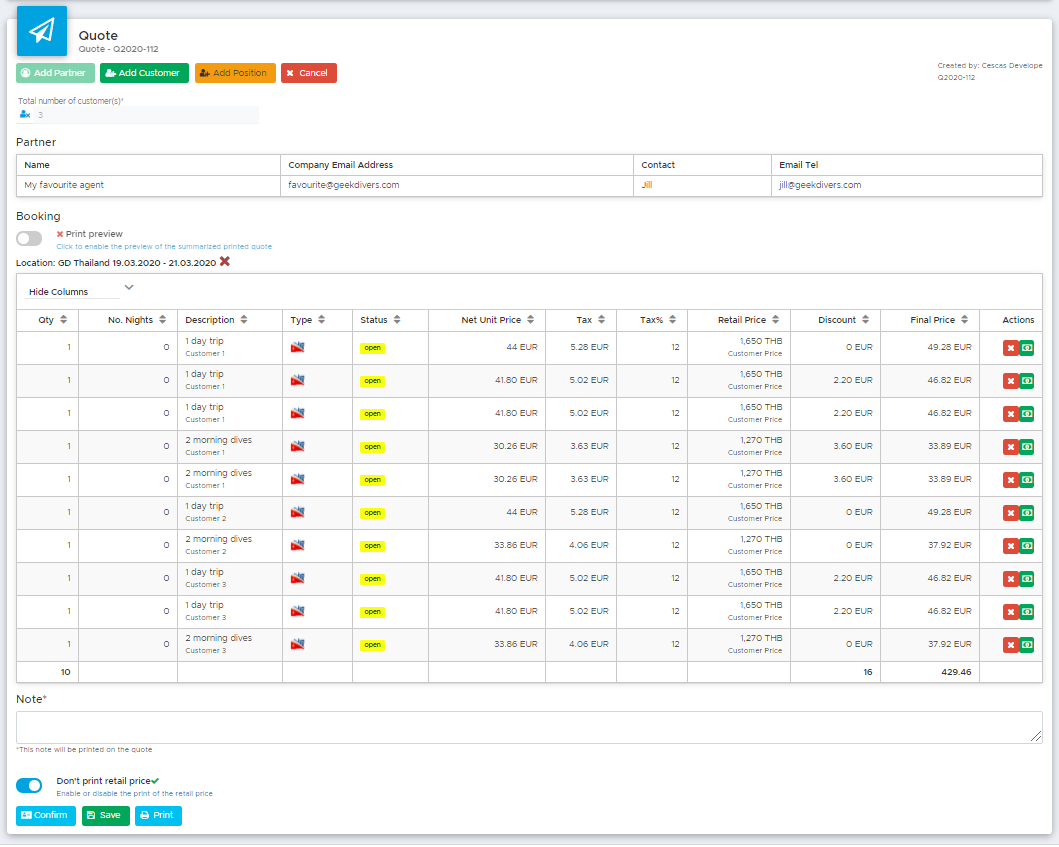Image resolution: width=1059 pixels, height=847 pixels.
Task: Delete Customer 2's 2 morning dives row
Action: [x=1010, y=546]
